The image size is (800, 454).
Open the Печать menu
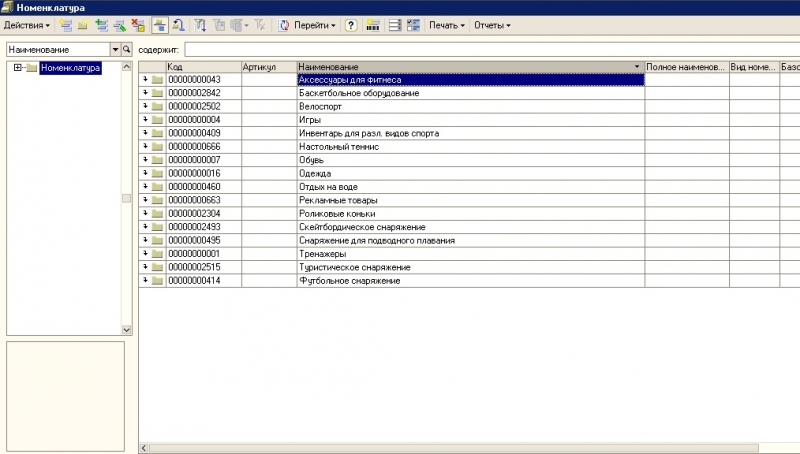[446, 24]
